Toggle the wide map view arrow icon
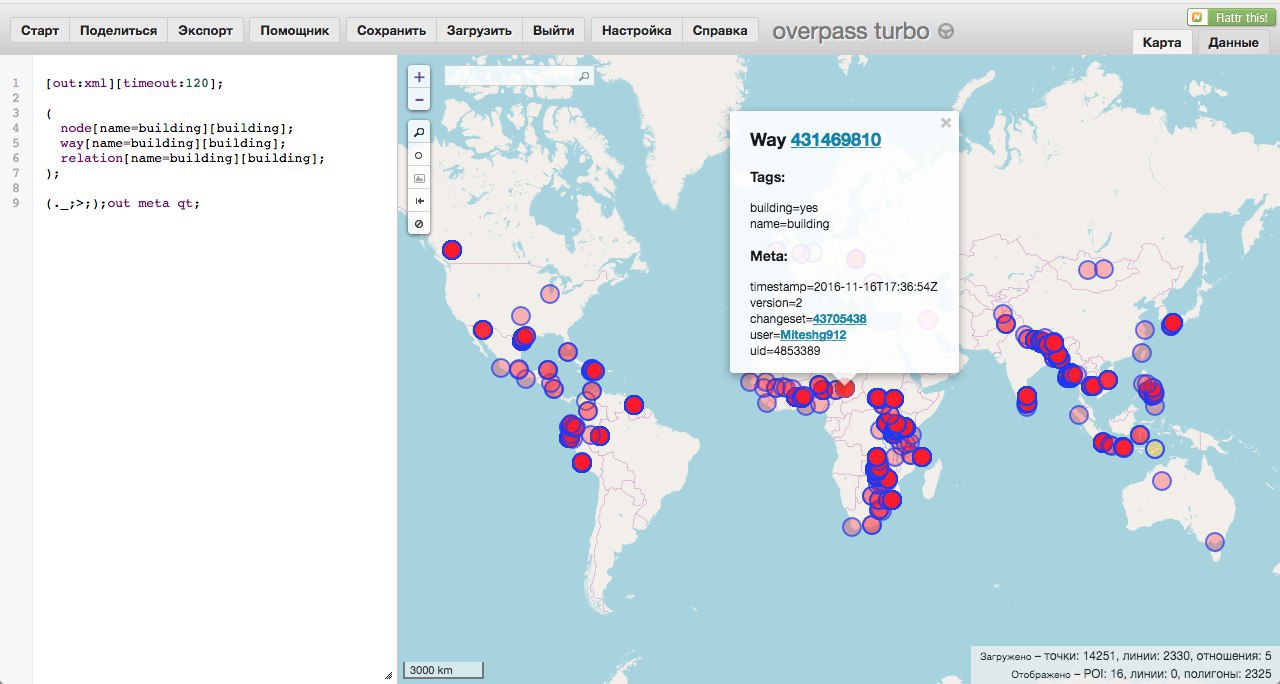 419,201
